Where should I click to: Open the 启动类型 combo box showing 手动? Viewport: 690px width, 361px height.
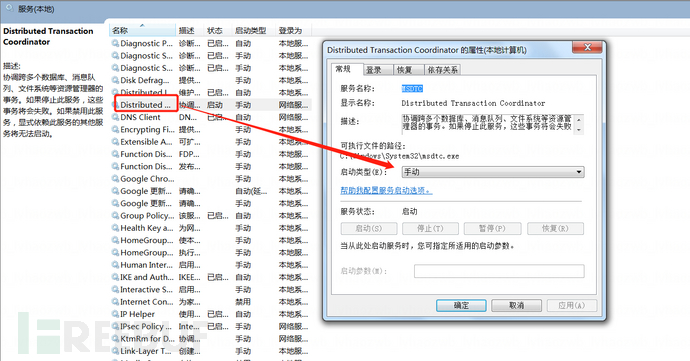[x=493, y=172]
